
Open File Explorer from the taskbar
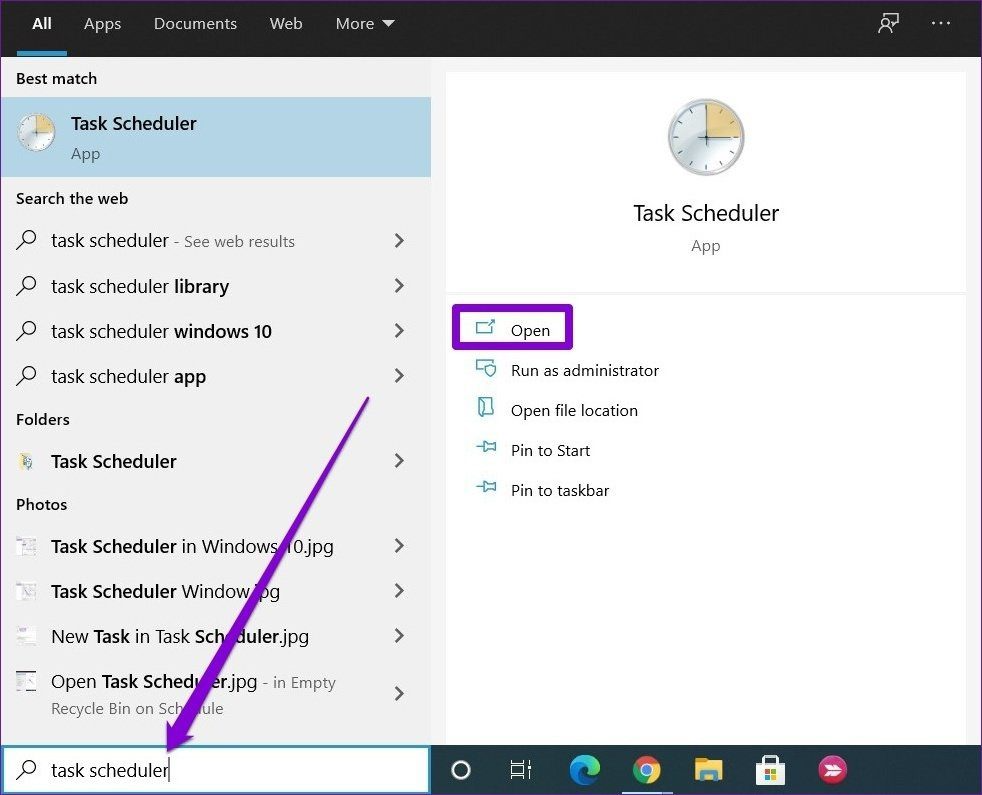708,770
